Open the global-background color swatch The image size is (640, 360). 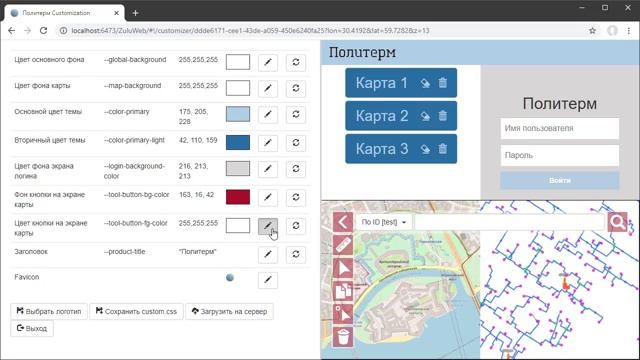[x=238, y=62]
